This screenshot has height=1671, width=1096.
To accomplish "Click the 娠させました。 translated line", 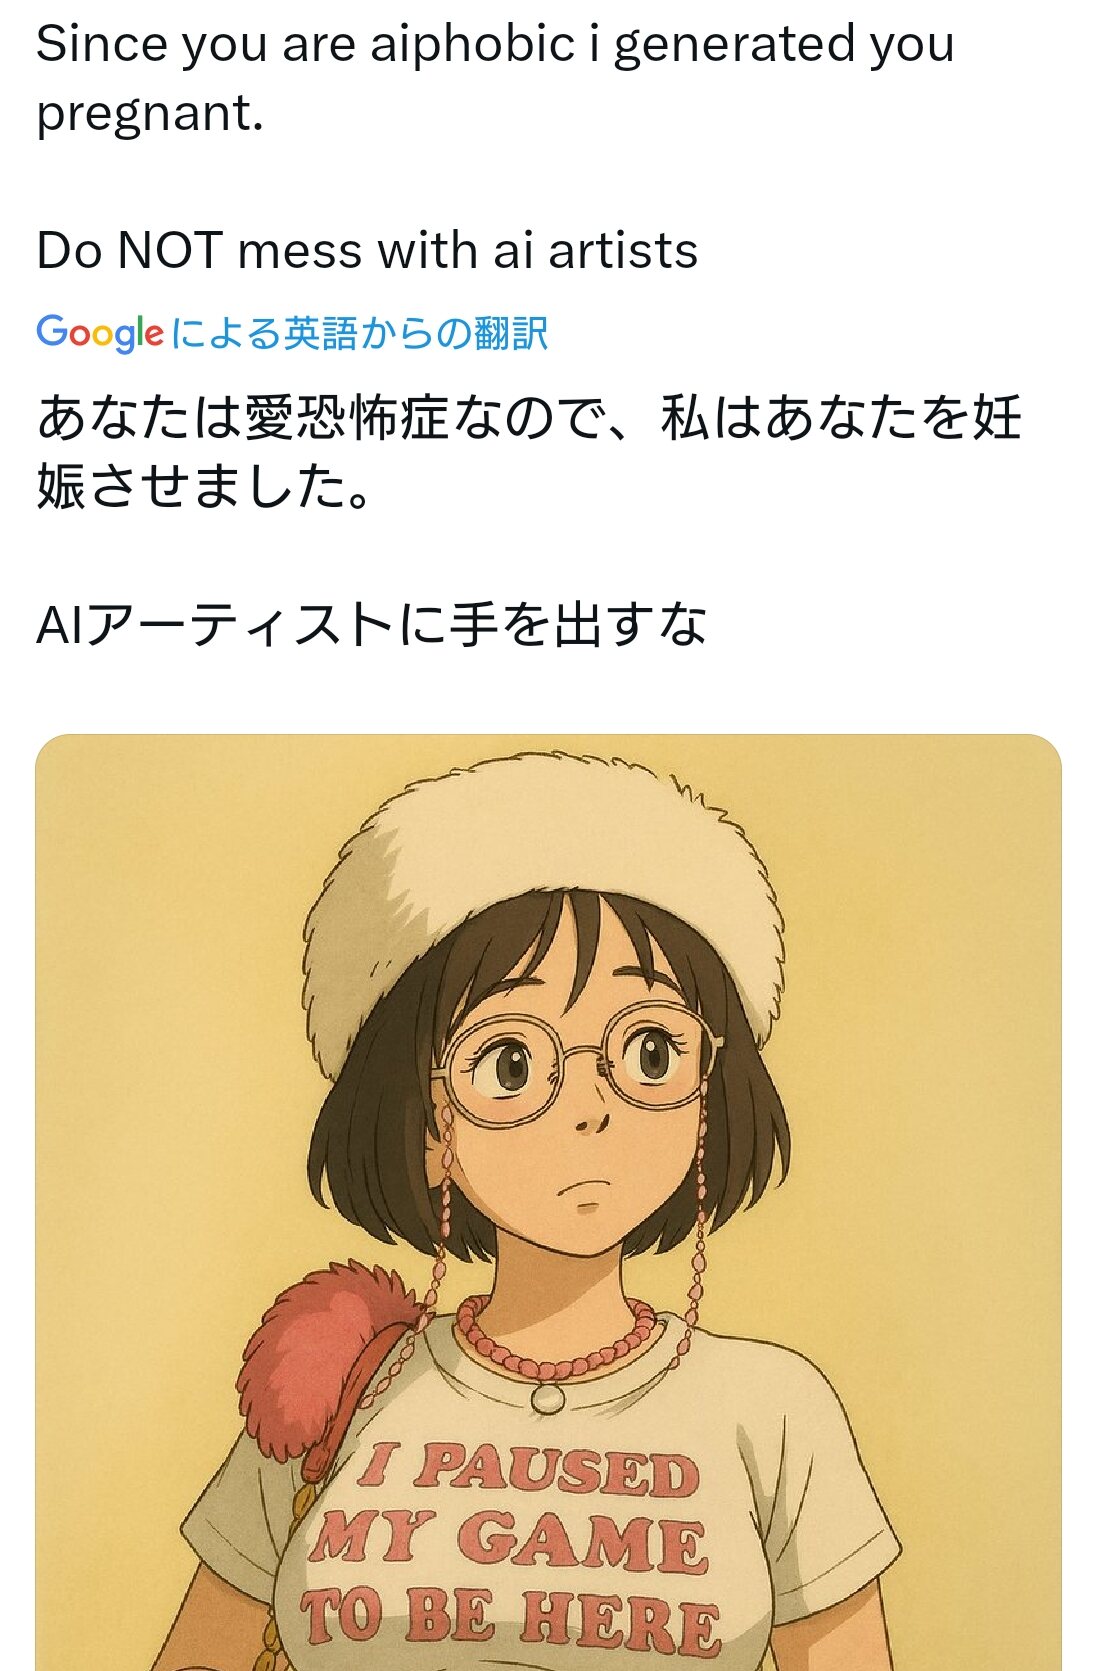I will [x=204, y=487].
